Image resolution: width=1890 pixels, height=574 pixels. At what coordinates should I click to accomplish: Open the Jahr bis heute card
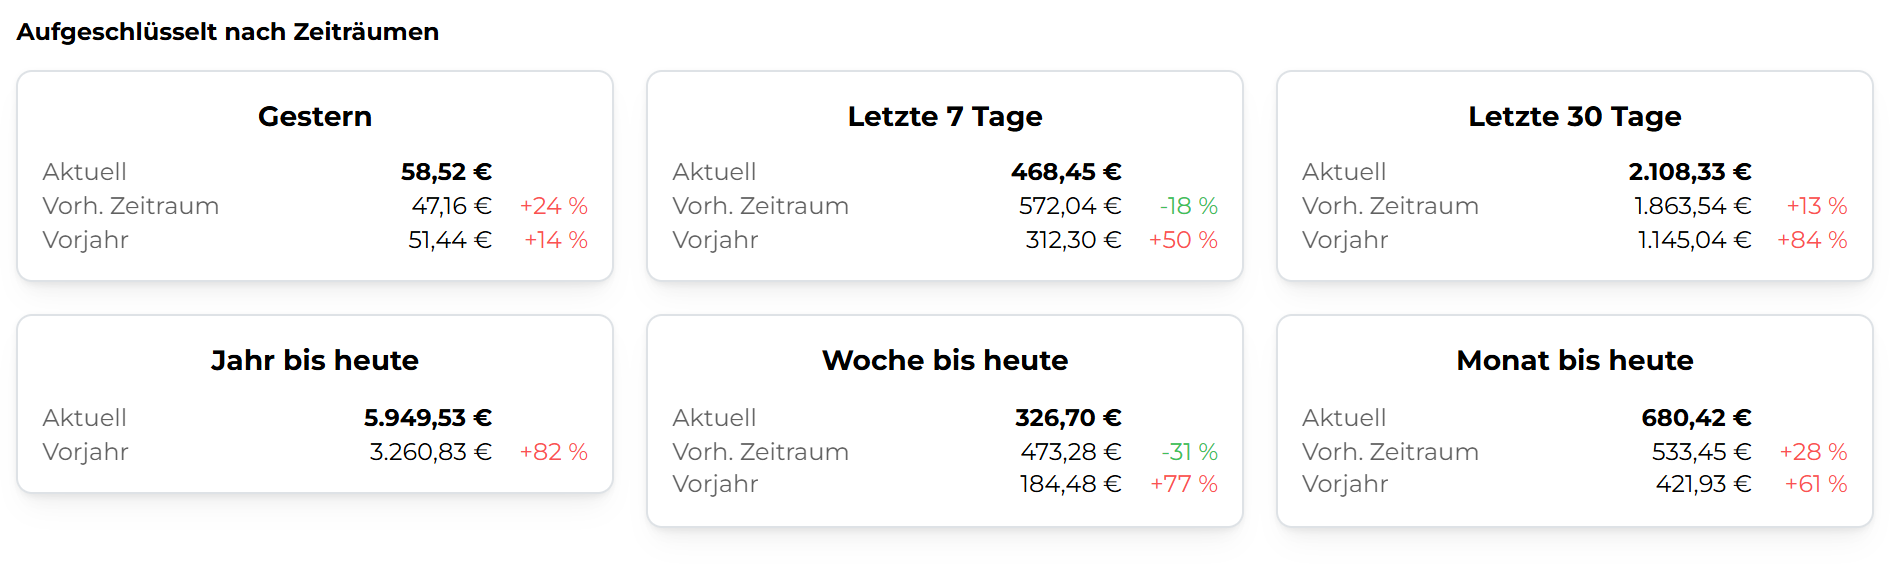coord(314,361)
